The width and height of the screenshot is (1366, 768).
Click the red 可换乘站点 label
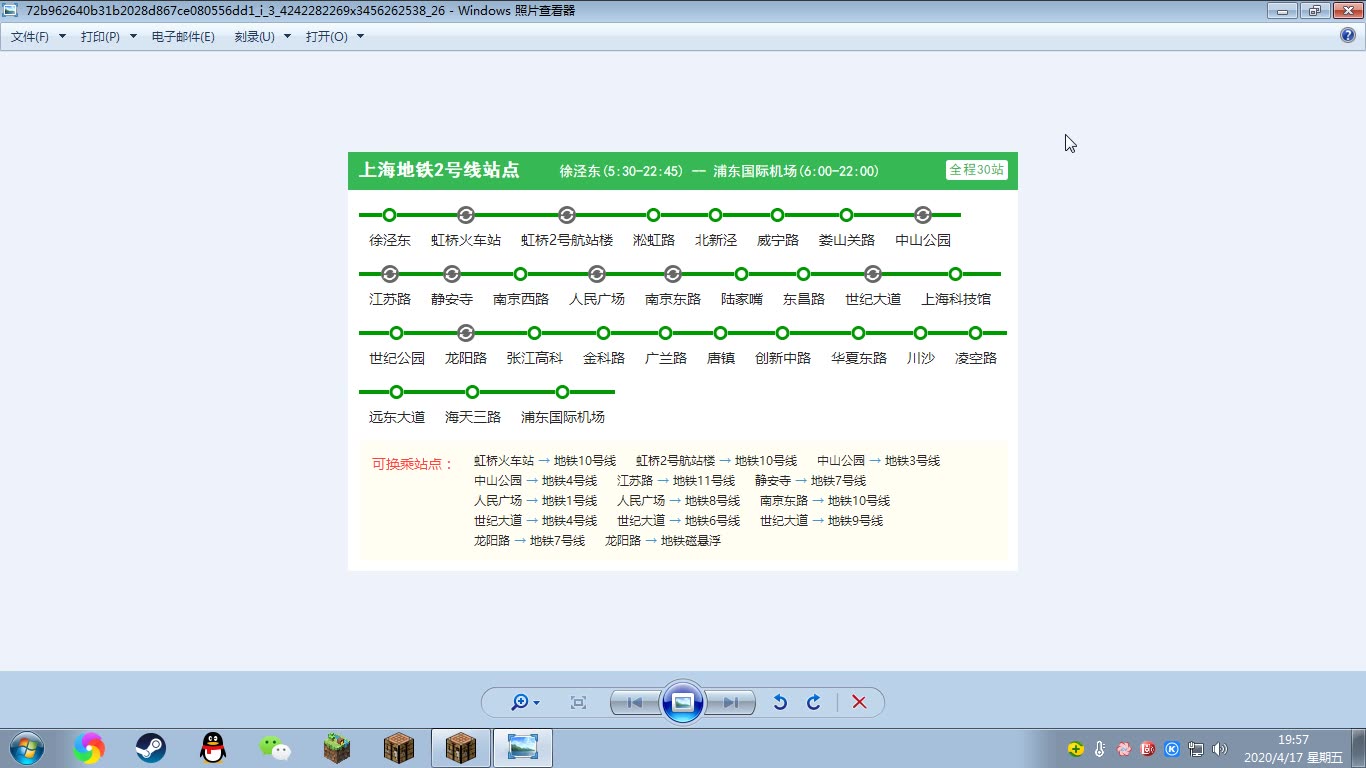pyautogui.click(x=413, y=464)
